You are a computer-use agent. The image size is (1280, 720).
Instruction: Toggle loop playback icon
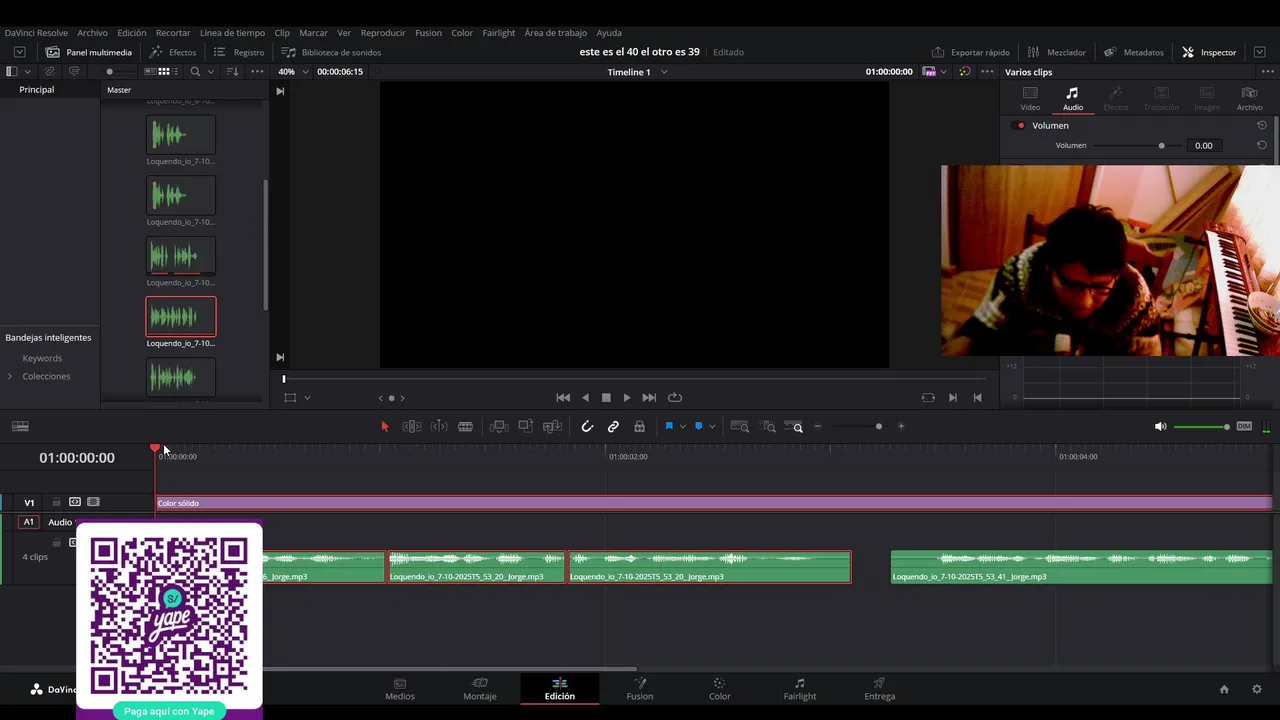pos(675,398)
